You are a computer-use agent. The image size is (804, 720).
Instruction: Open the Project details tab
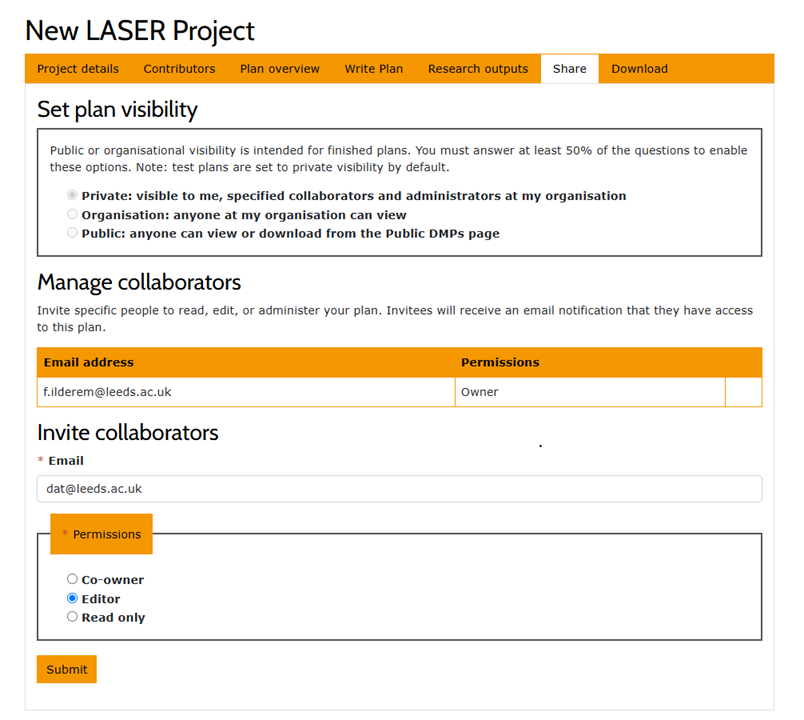click(78, 69)
